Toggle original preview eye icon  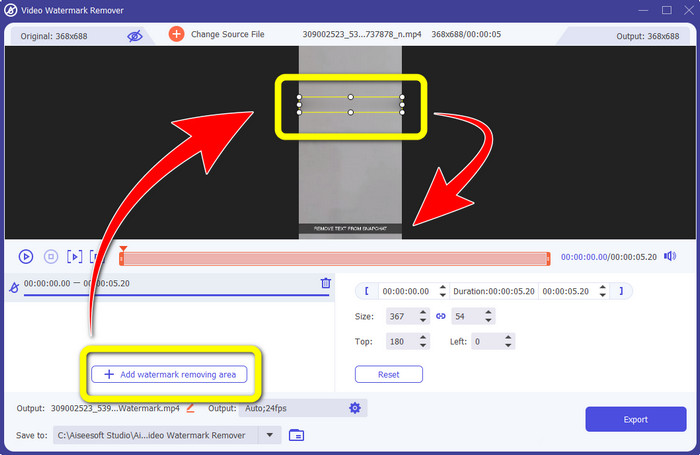click(134, 34)
